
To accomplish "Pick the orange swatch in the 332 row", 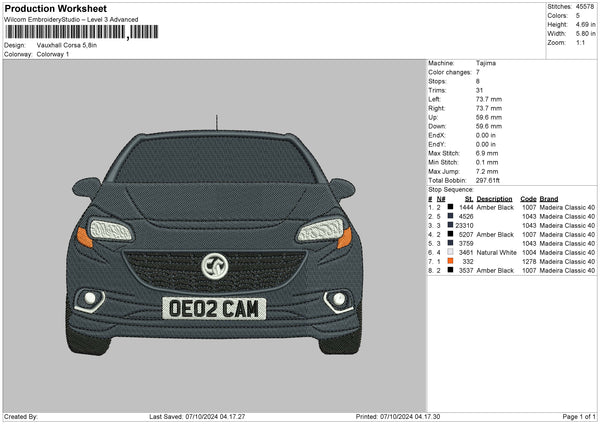I will 450,261.
